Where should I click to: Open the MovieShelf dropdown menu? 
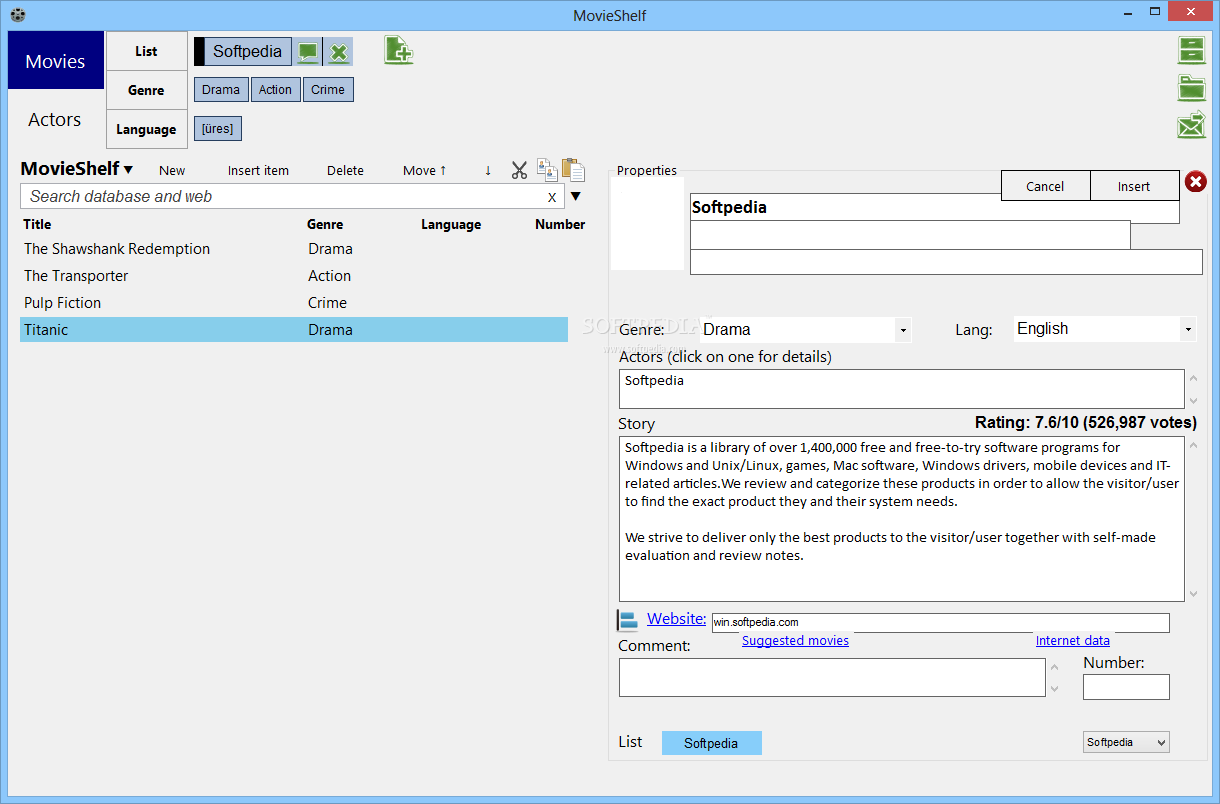[x=77, y=169]
